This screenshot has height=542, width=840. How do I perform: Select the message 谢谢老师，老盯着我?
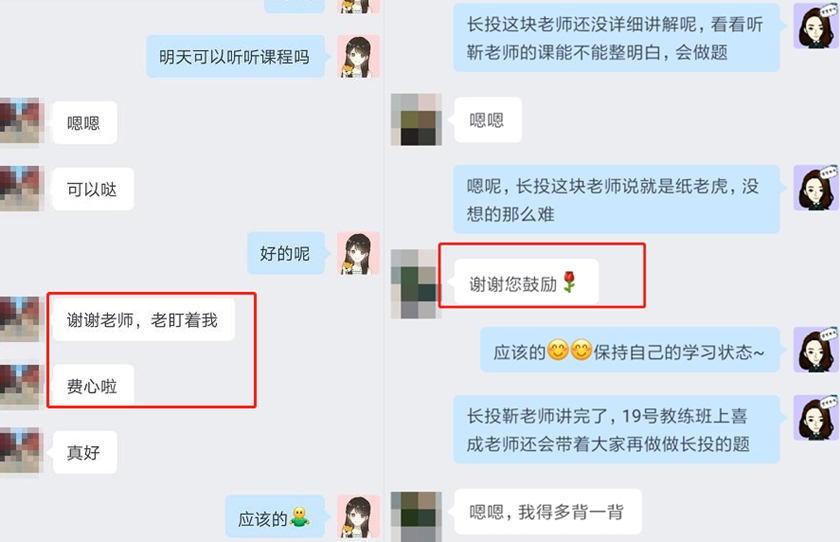144,320
